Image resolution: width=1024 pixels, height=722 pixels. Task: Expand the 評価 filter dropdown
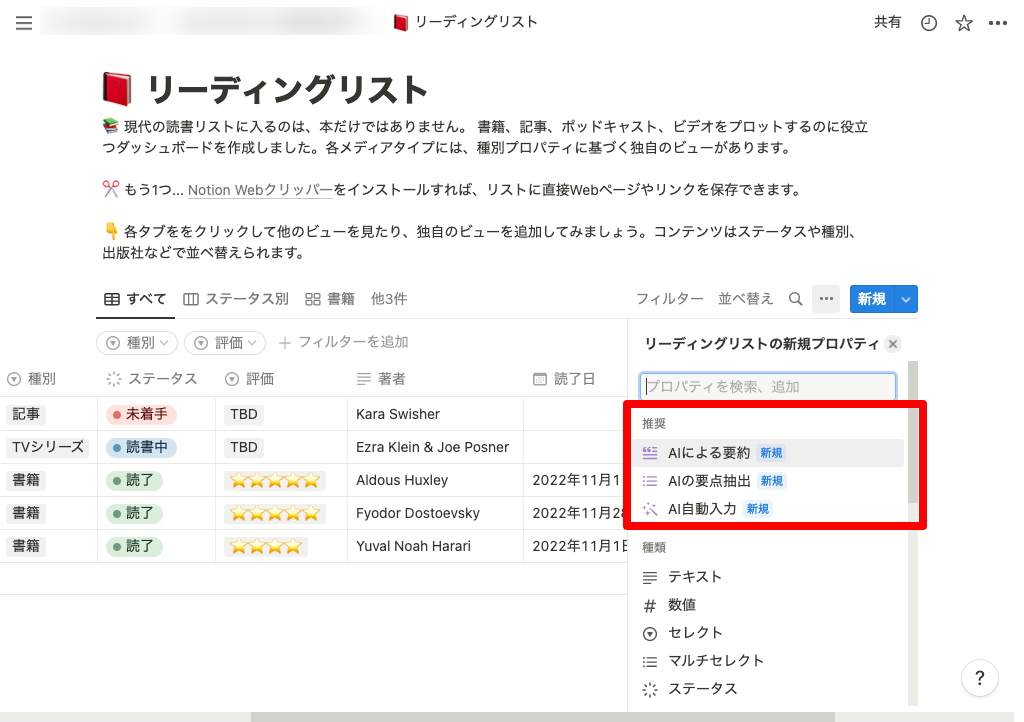(225, 343)
